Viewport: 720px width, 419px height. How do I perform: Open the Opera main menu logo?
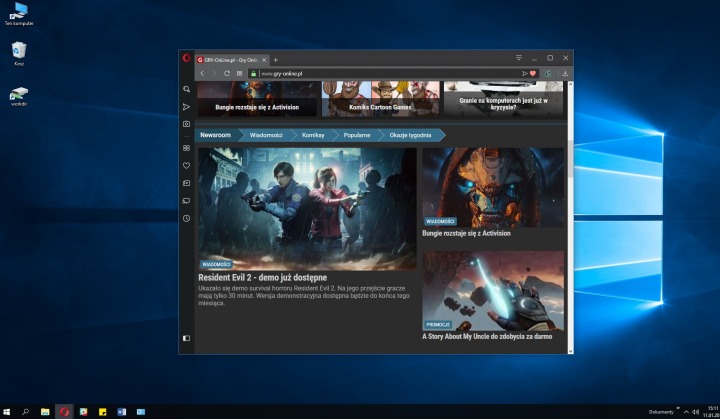click(186, 59)
